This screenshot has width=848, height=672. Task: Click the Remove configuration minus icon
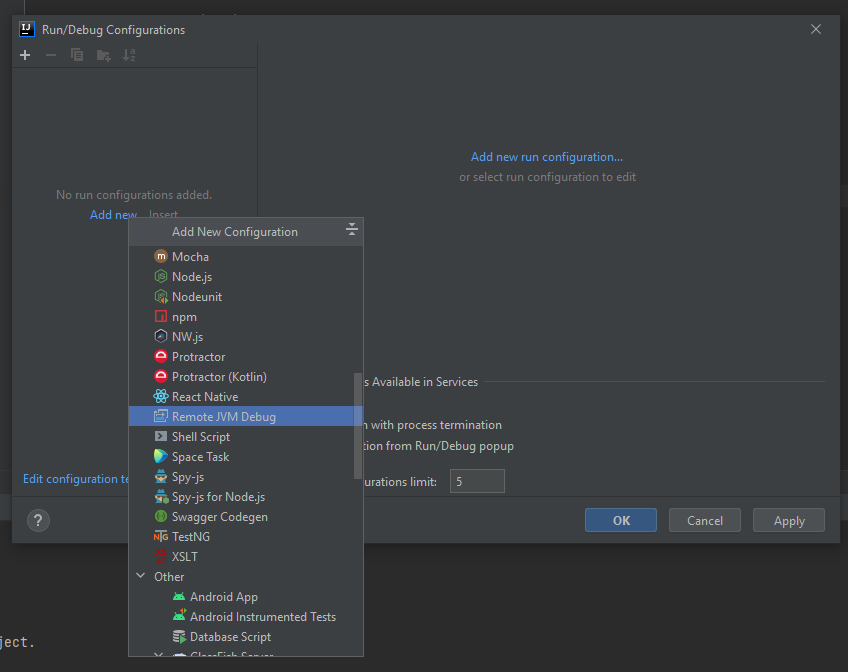coord(51,55)
